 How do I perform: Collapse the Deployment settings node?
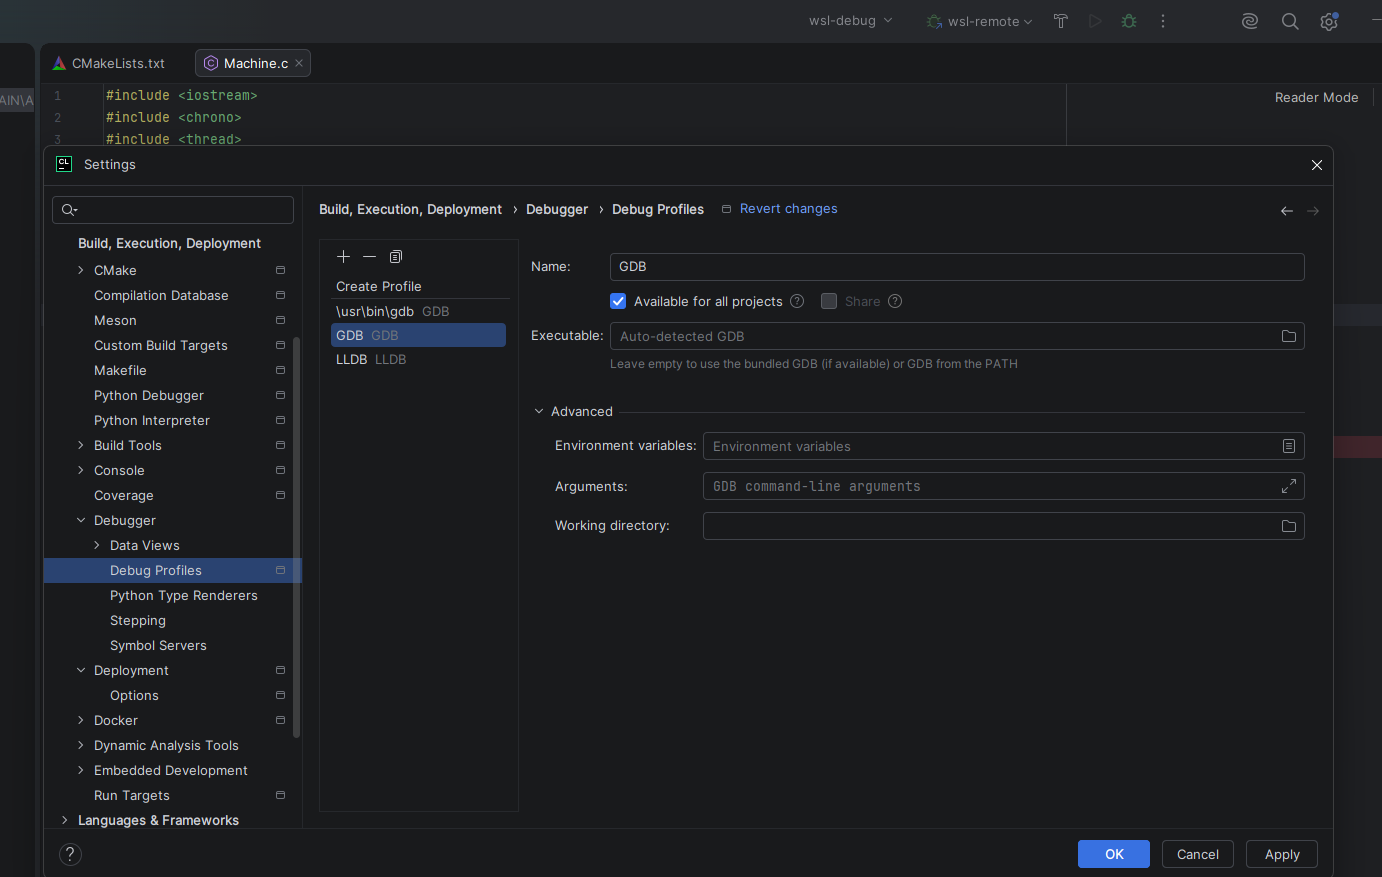pos(81,670)
